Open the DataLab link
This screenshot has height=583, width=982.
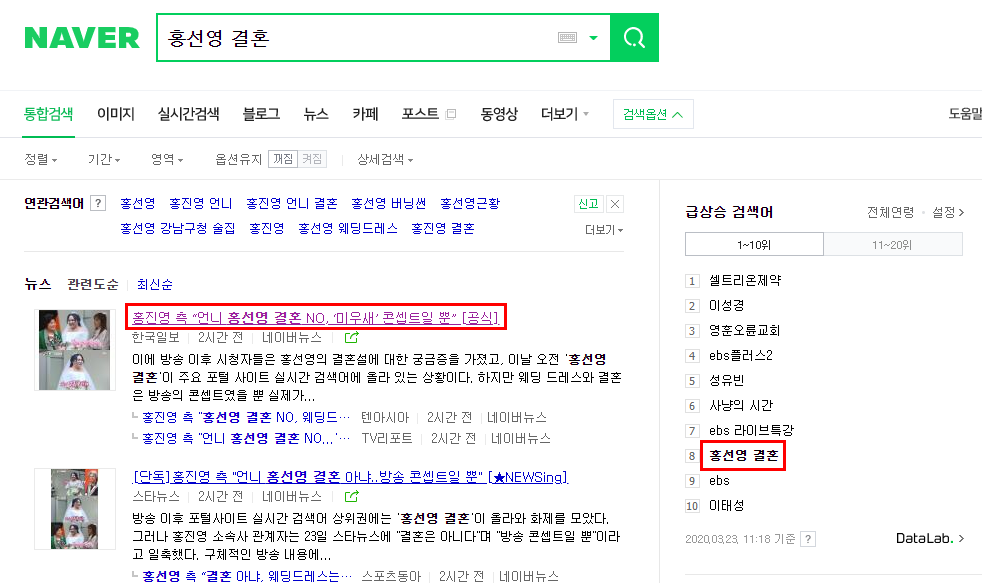[930, 539]
